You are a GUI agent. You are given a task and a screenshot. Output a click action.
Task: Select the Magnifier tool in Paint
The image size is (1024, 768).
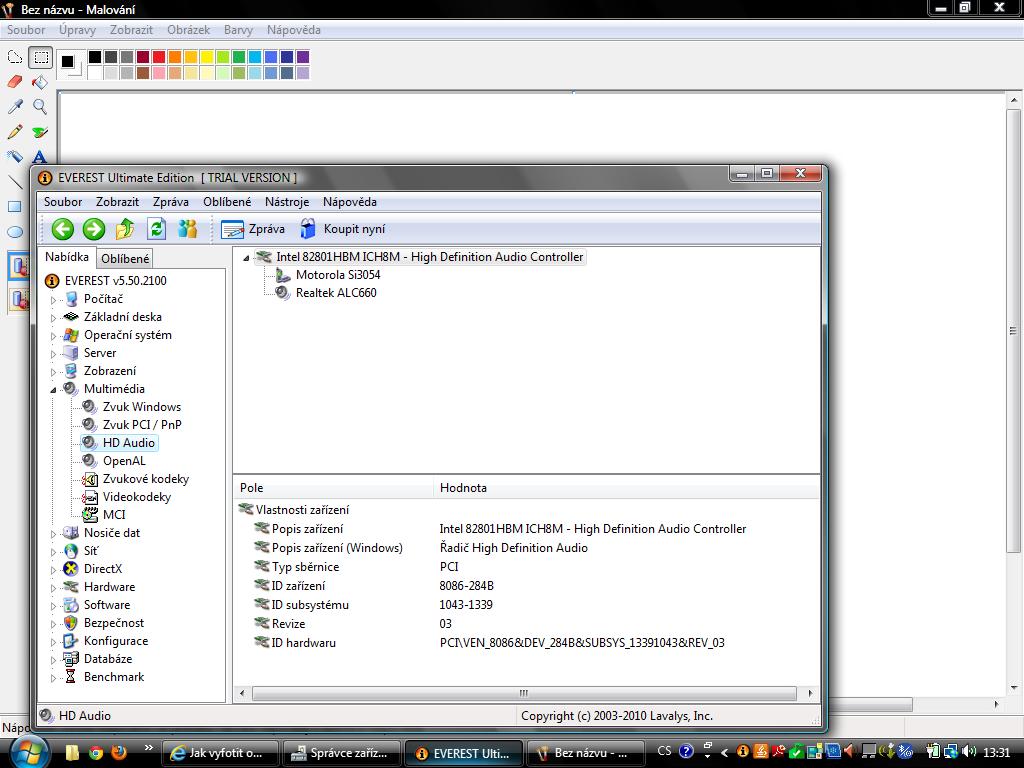[40, 106]
